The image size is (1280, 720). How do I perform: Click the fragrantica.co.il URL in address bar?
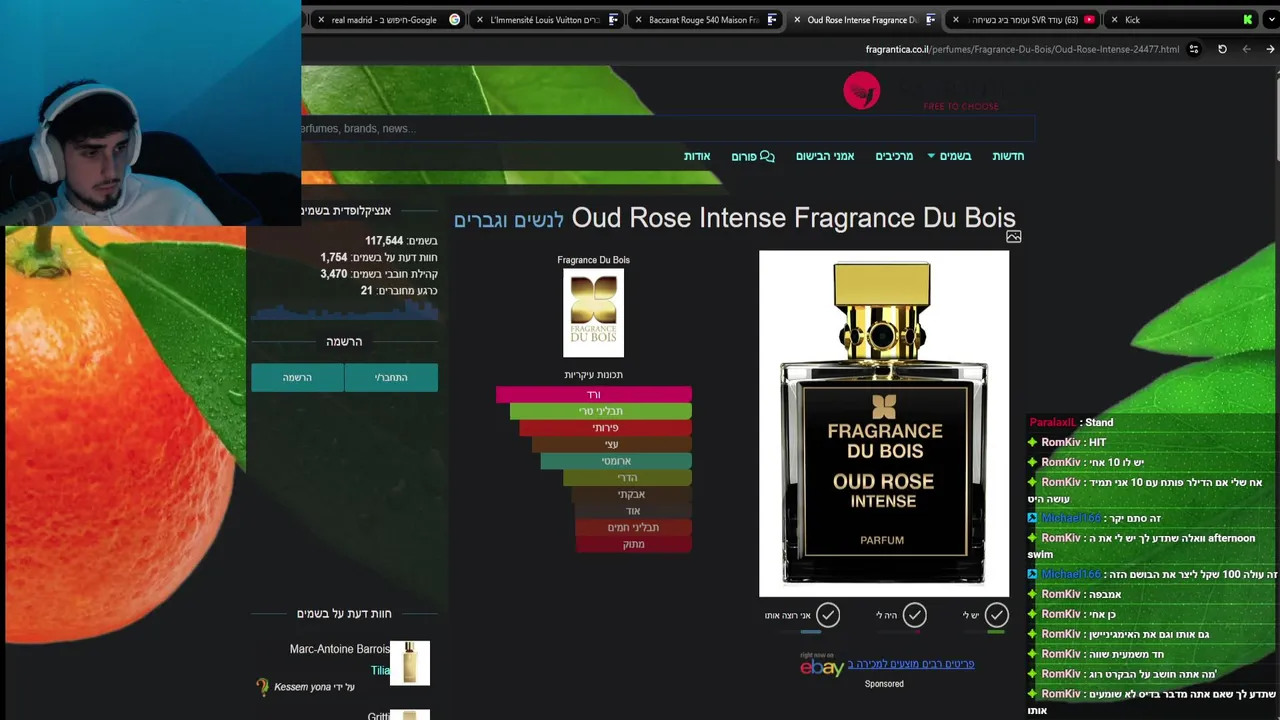pyautogui.click(x=1022, y=49)
